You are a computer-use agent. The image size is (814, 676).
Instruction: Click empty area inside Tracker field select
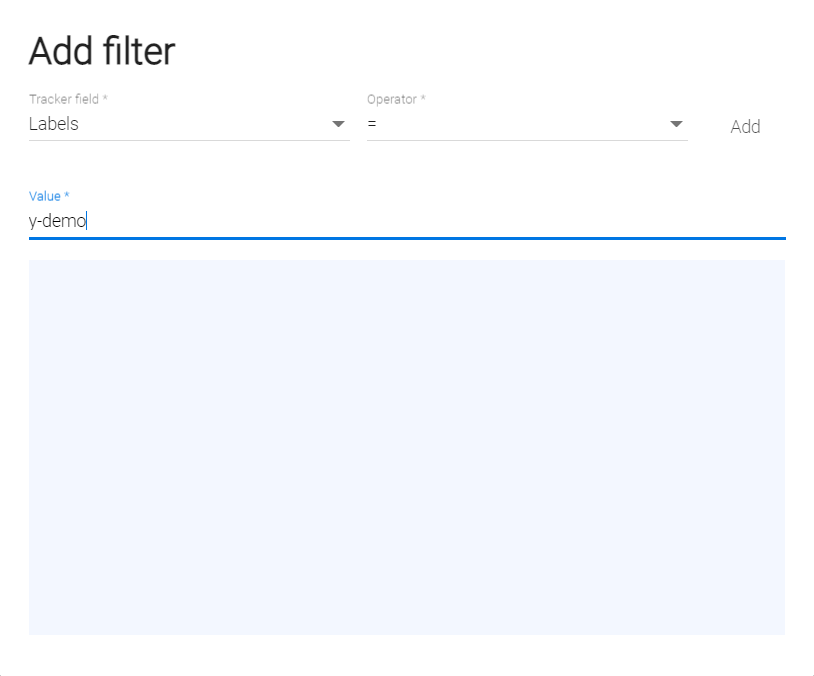(x=200, y=125)
